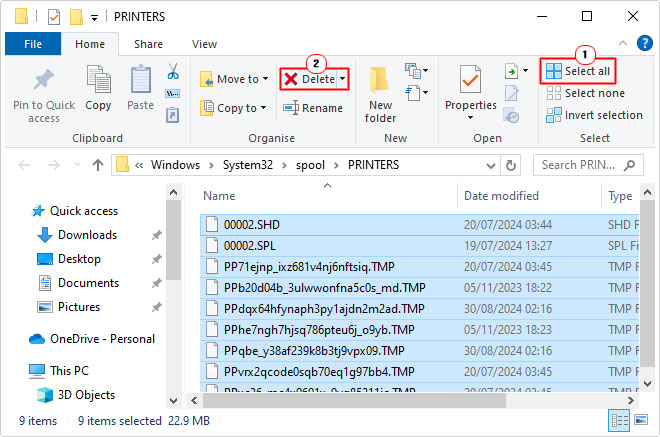660x437 pixels.
Task: Switch to the Home ribbon tab
Action: [90, 44]
